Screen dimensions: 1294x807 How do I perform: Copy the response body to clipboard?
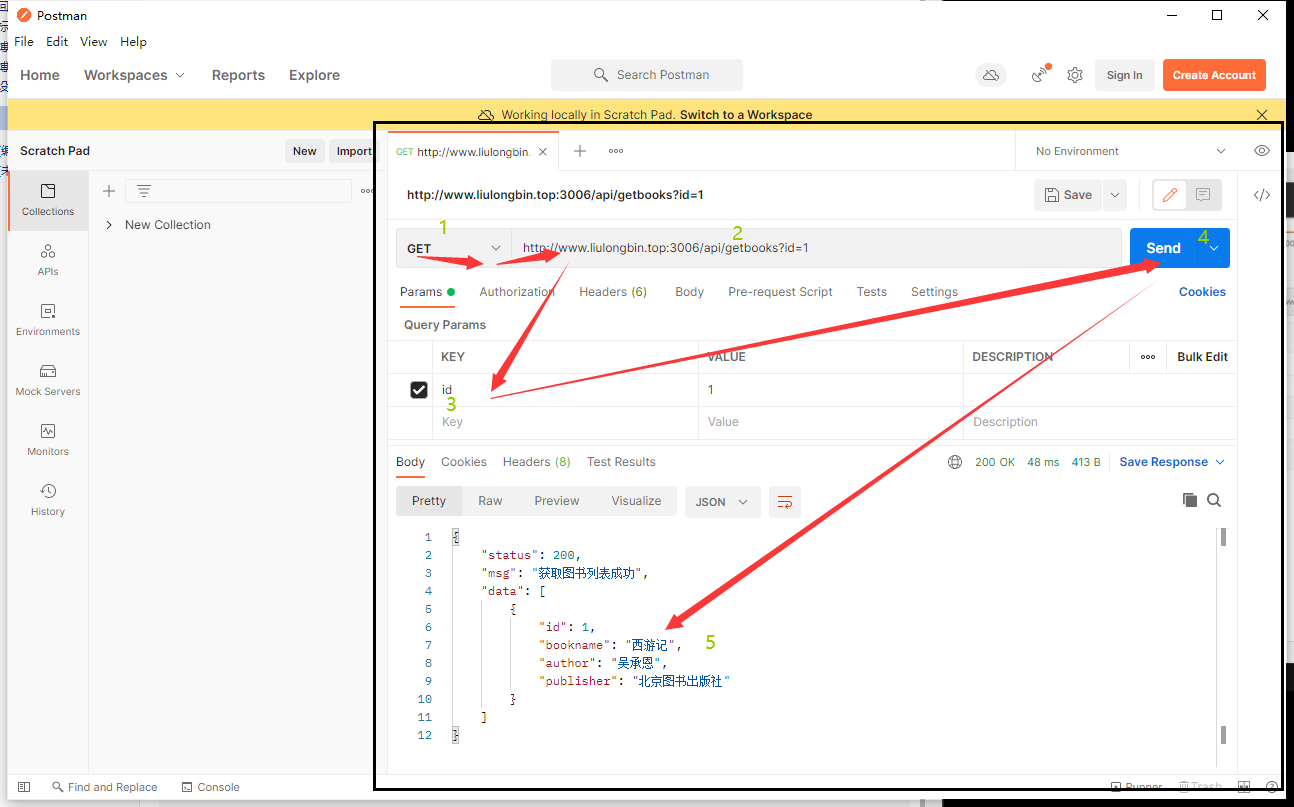[1189, 500]
